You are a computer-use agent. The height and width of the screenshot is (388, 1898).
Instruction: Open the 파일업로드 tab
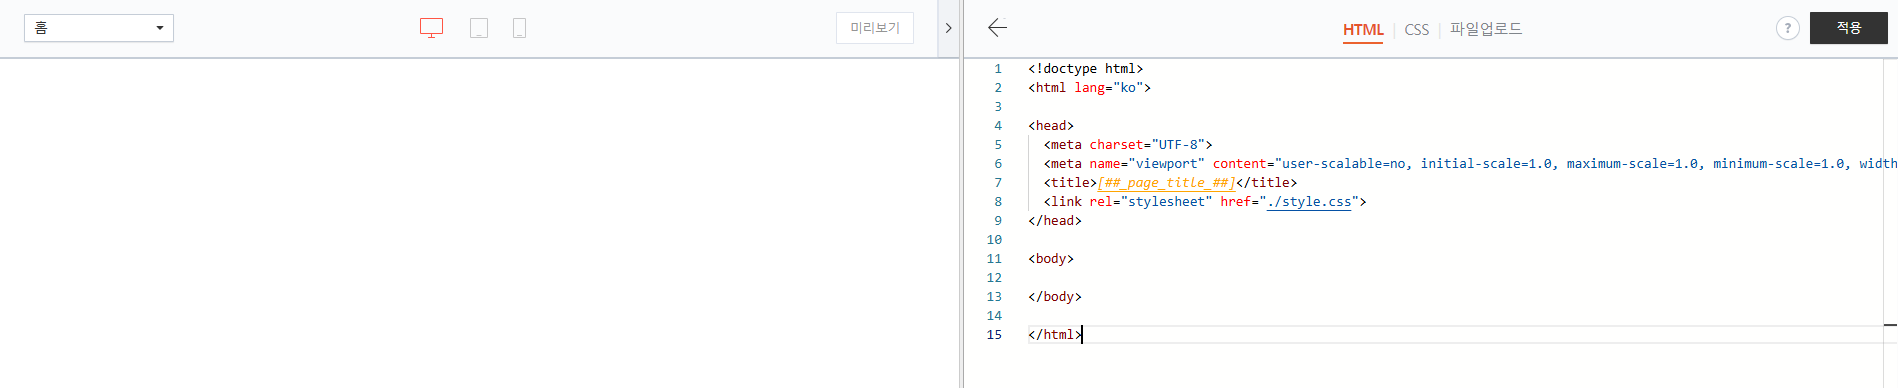1486,29
